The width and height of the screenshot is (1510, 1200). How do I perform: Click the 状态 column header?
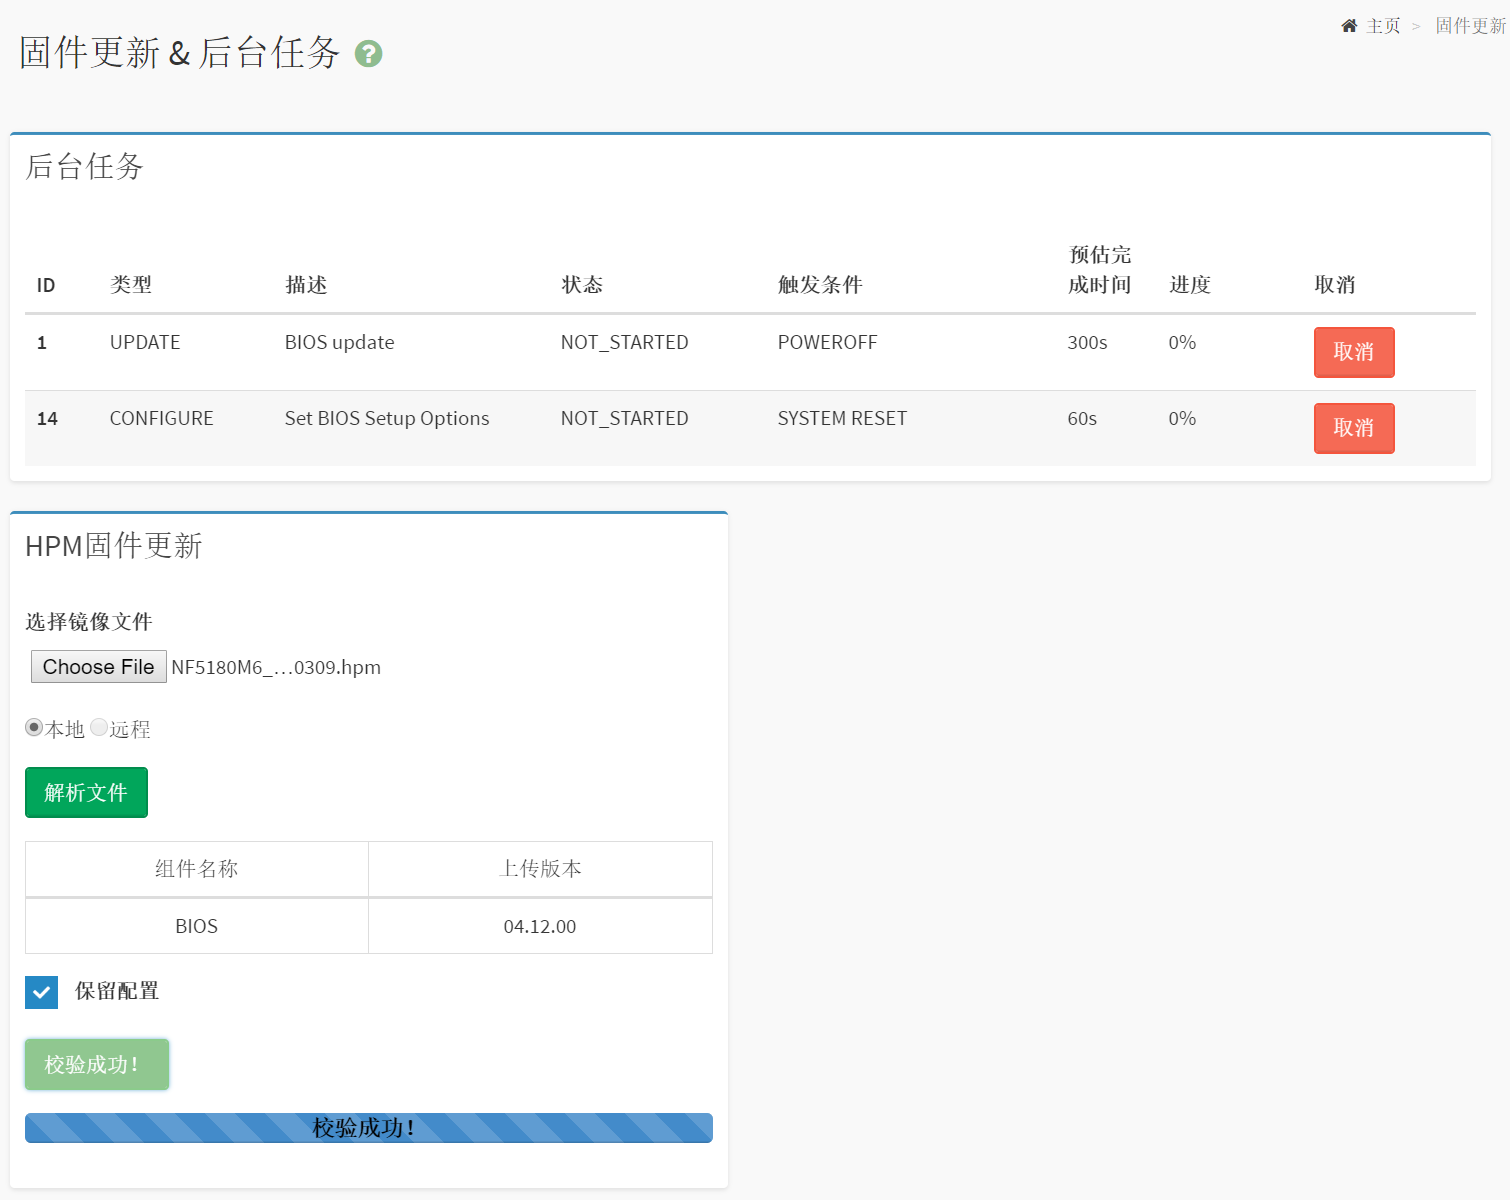click(x=582, y=285)
